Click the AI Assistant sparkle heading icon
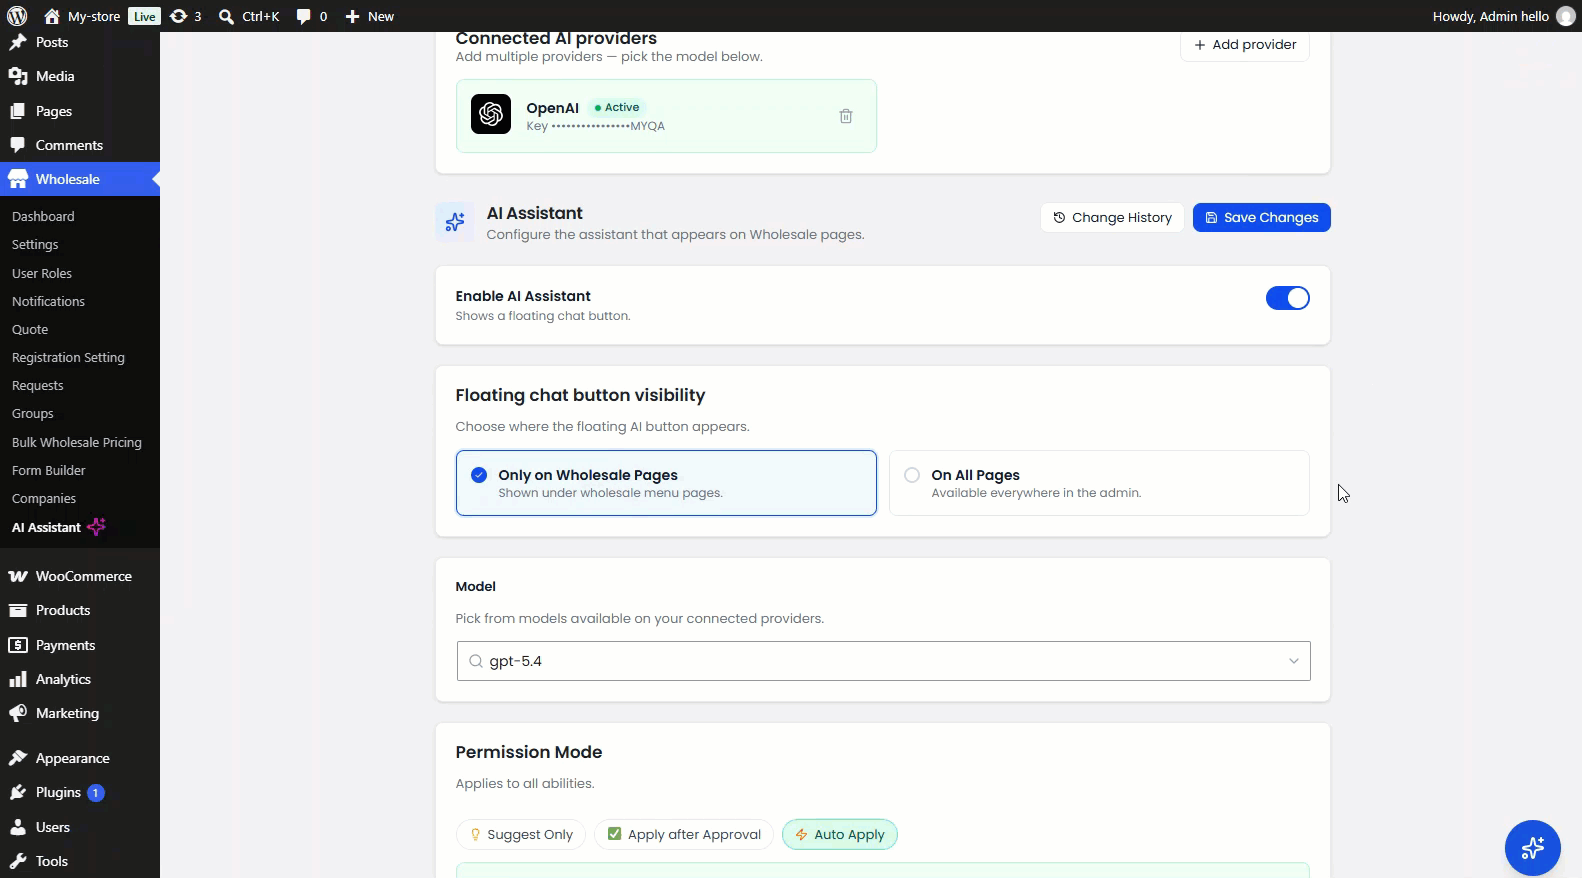The image size is (1582, 878). click(455, 222)
